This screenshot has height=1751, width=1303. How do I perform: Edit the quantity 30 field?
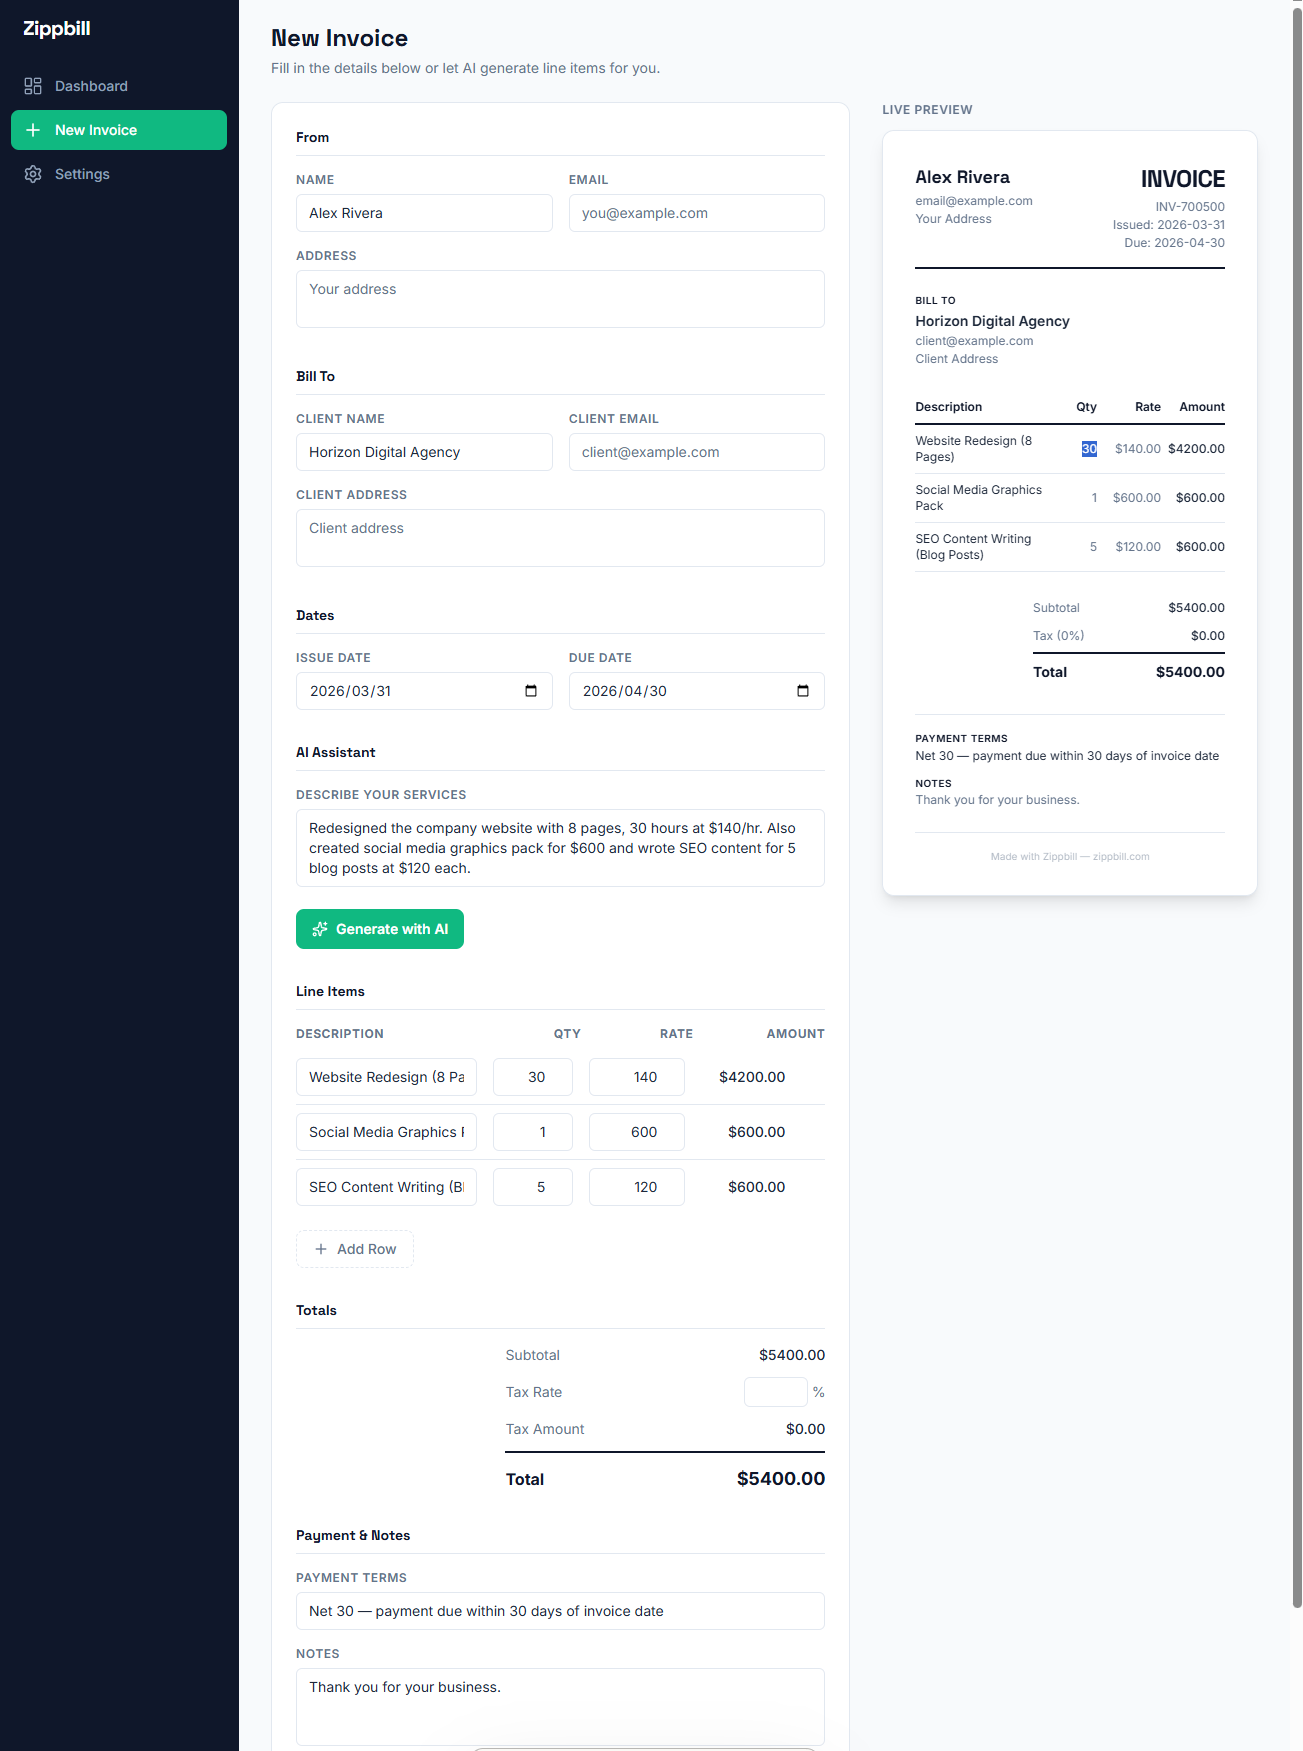533,1077
